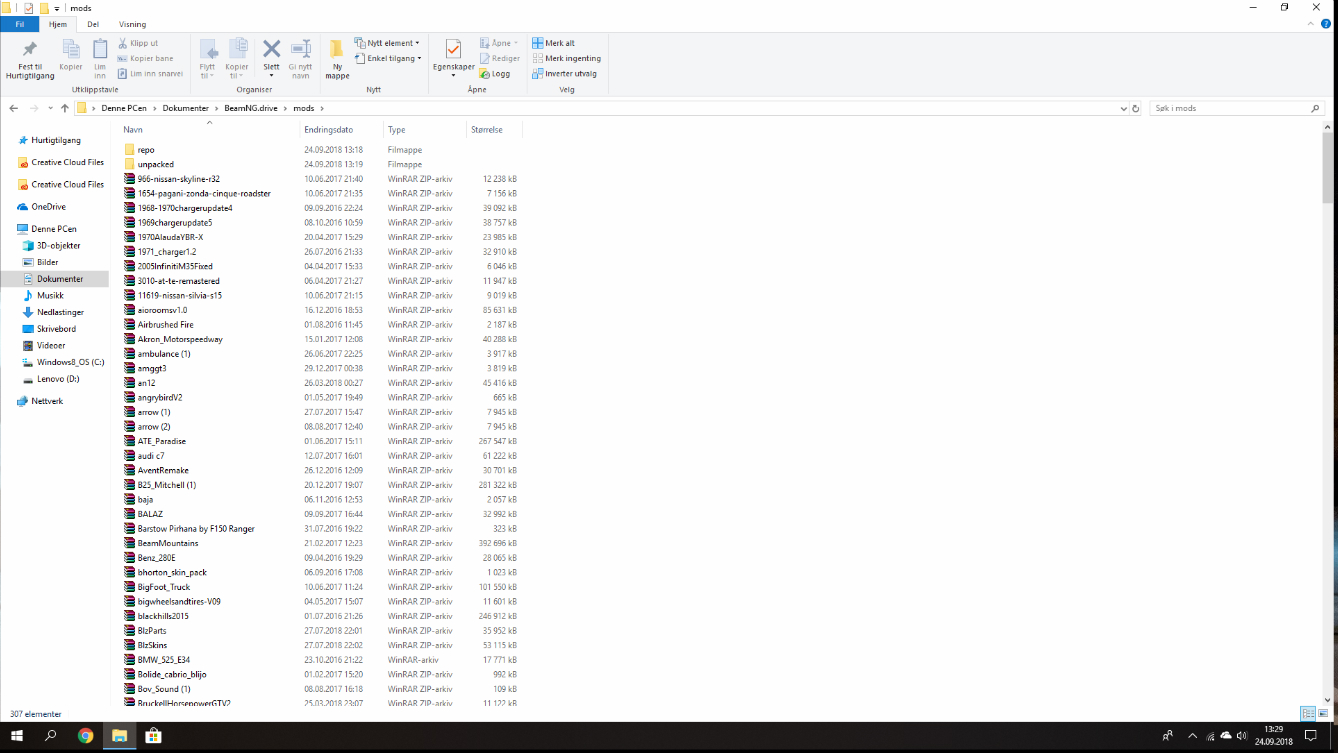Viewport: 1338px width, 753px height.
Task: Click the Fest til Hurtigtilgang pin icon
Action: point(29,49)
